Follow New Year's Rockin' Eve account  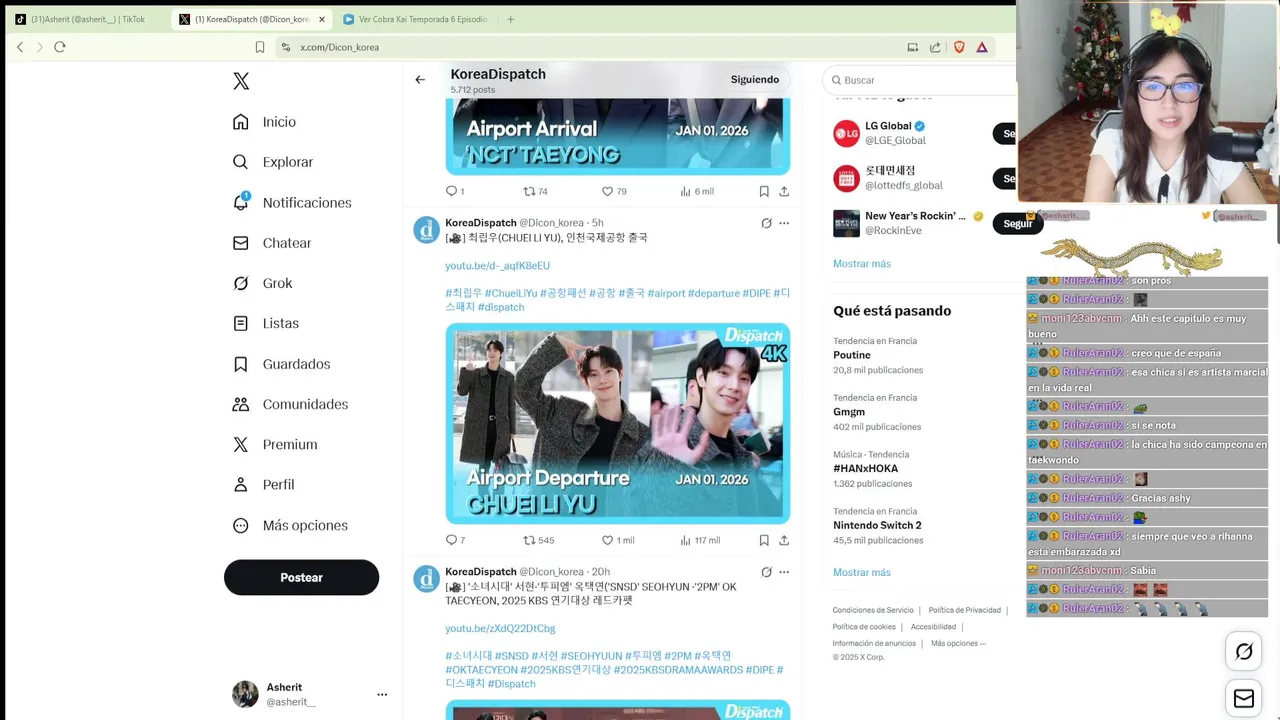(x=1017, y=223)
